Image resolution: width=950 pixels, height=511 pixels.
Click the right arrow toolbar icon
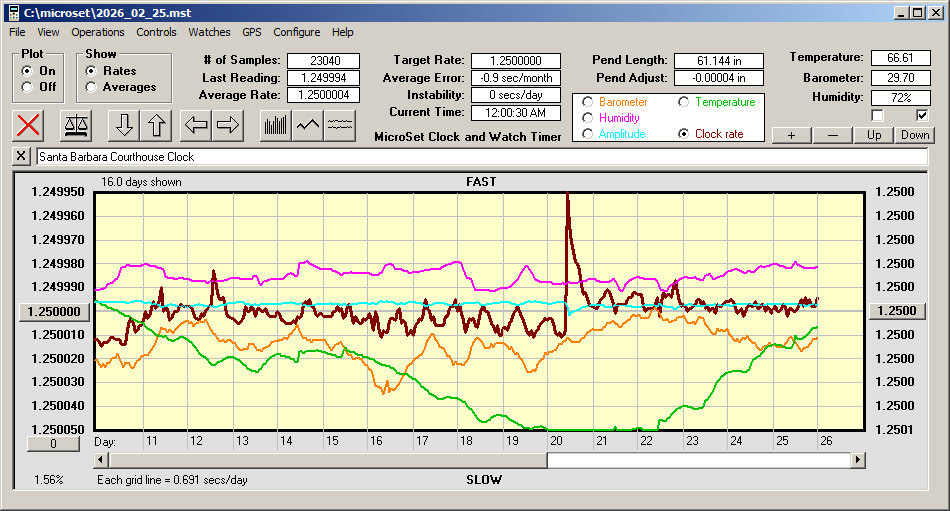pos(228,125)
